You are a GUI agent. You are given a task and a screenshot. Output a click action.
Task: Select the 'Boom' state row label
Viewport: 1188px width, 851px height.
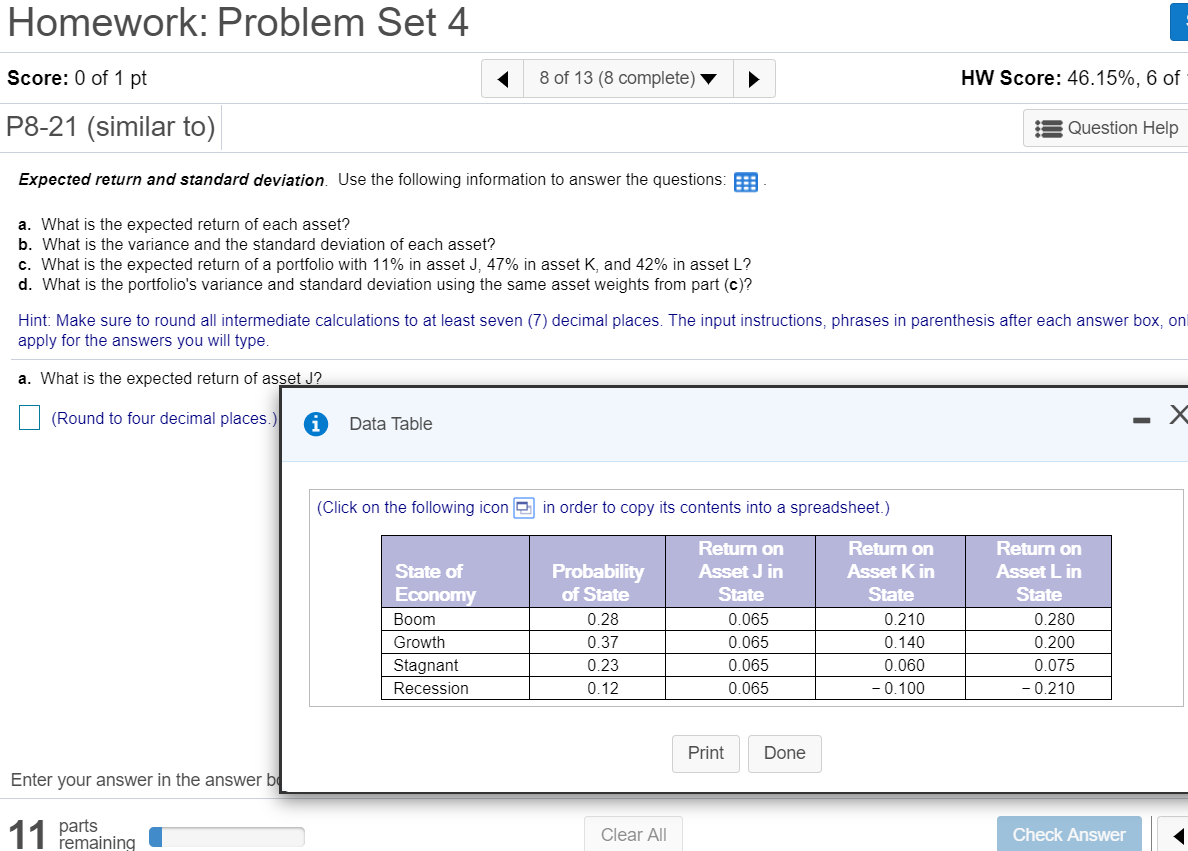[414, 619]
